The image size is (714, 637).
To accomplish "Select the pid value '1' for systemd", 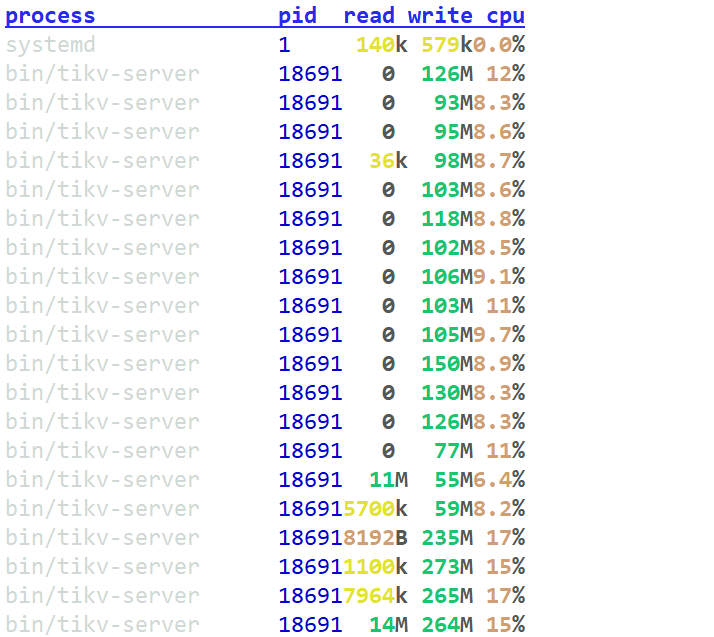I will point(285,45).
